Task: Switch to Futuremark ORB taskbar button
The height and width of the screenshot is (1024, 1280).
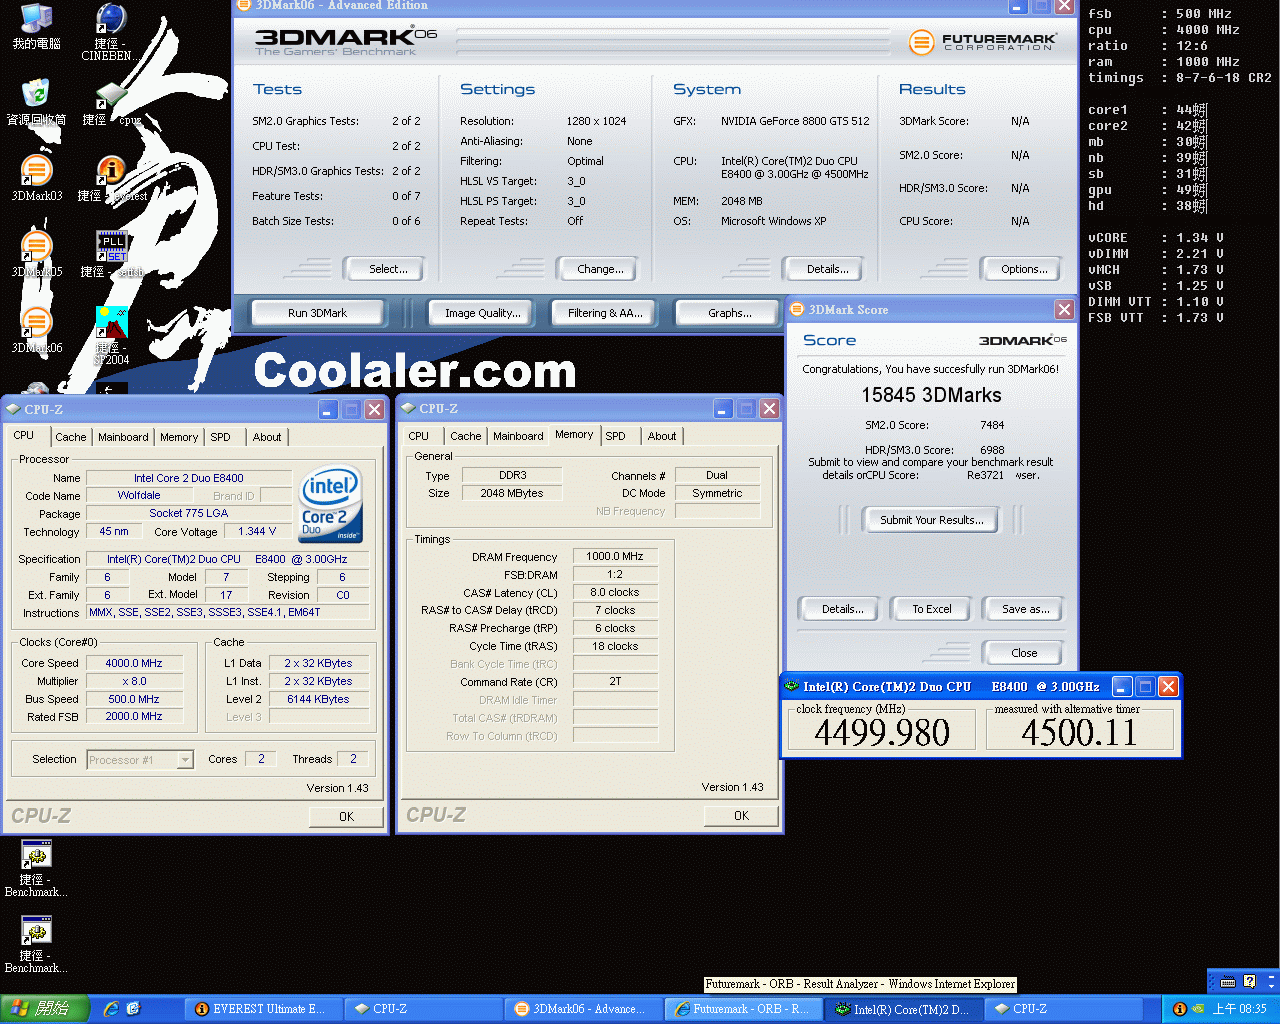Action: (x=742, y=1009)
